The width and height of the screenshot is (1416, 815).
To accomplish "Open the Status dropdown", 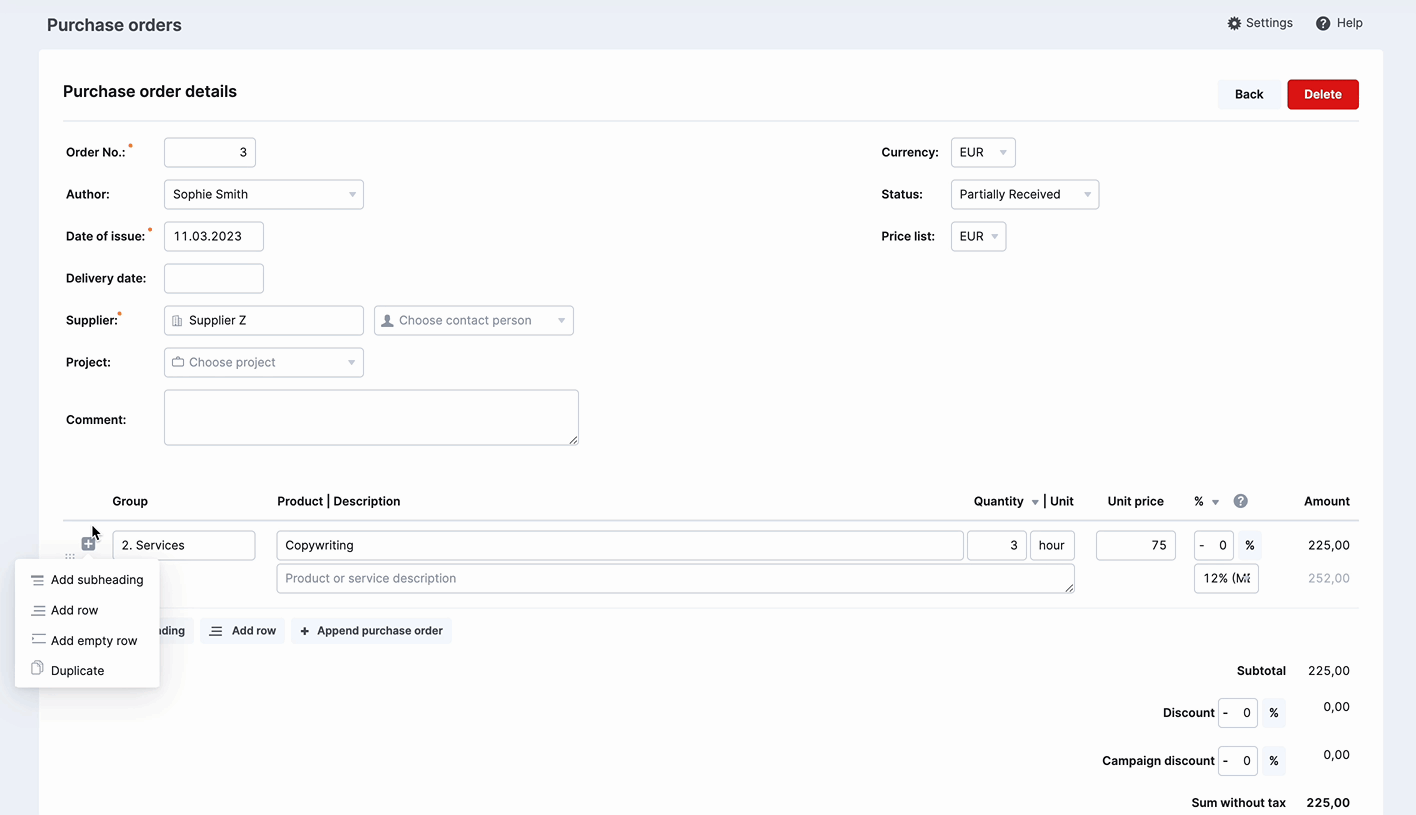I will tap(1025, 194).
